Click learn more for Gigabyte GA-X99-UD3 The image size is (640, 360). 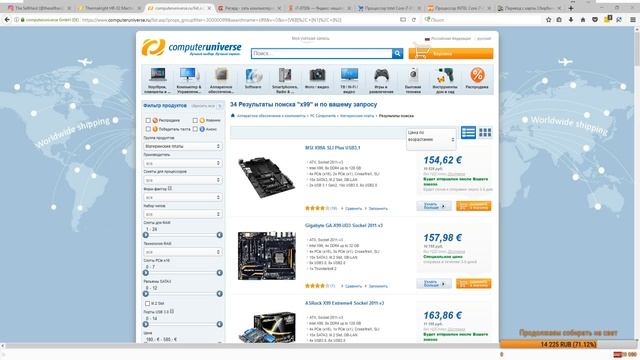(x=434, y=284)
